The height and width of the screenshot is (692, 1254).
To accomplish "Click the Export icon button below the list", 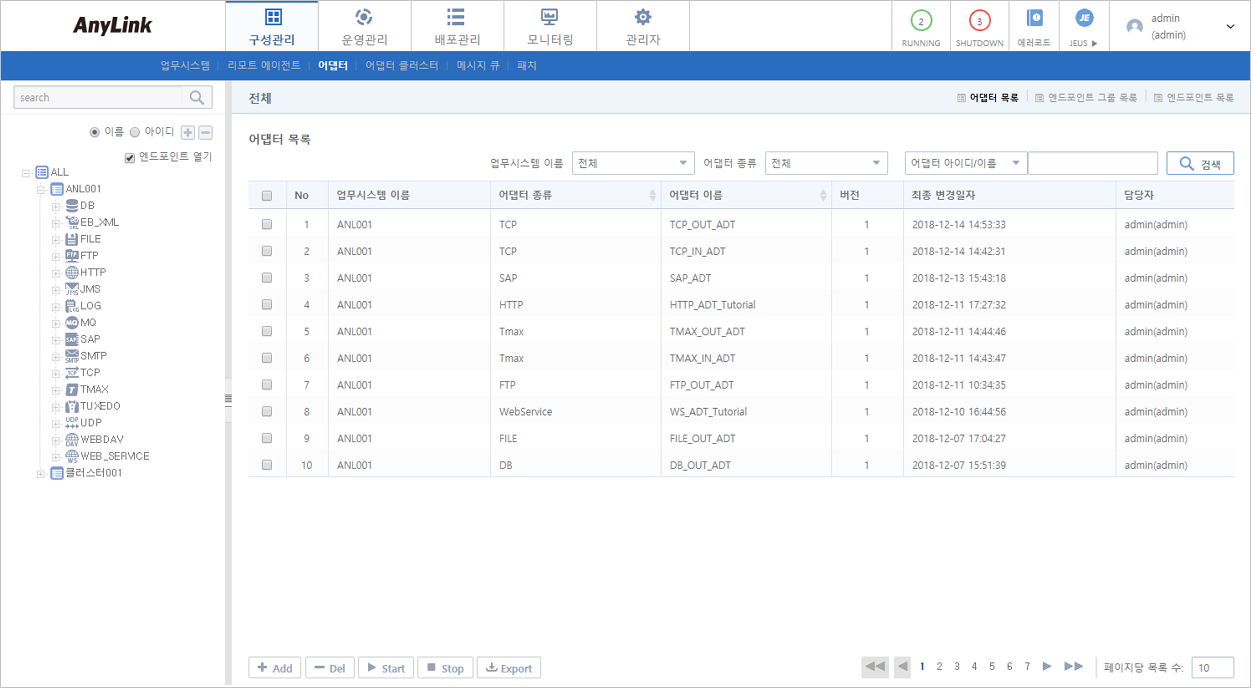I will coord(491,667).
